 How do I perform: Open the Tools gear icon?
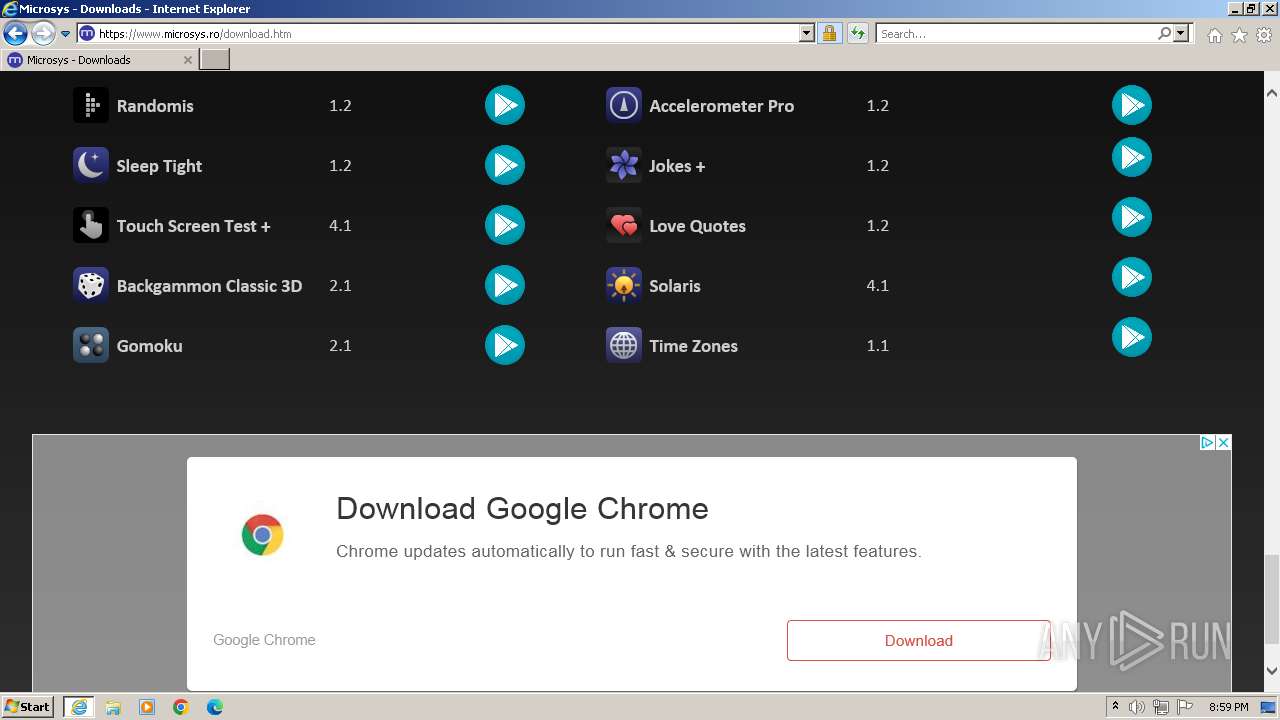[1264, 35]
